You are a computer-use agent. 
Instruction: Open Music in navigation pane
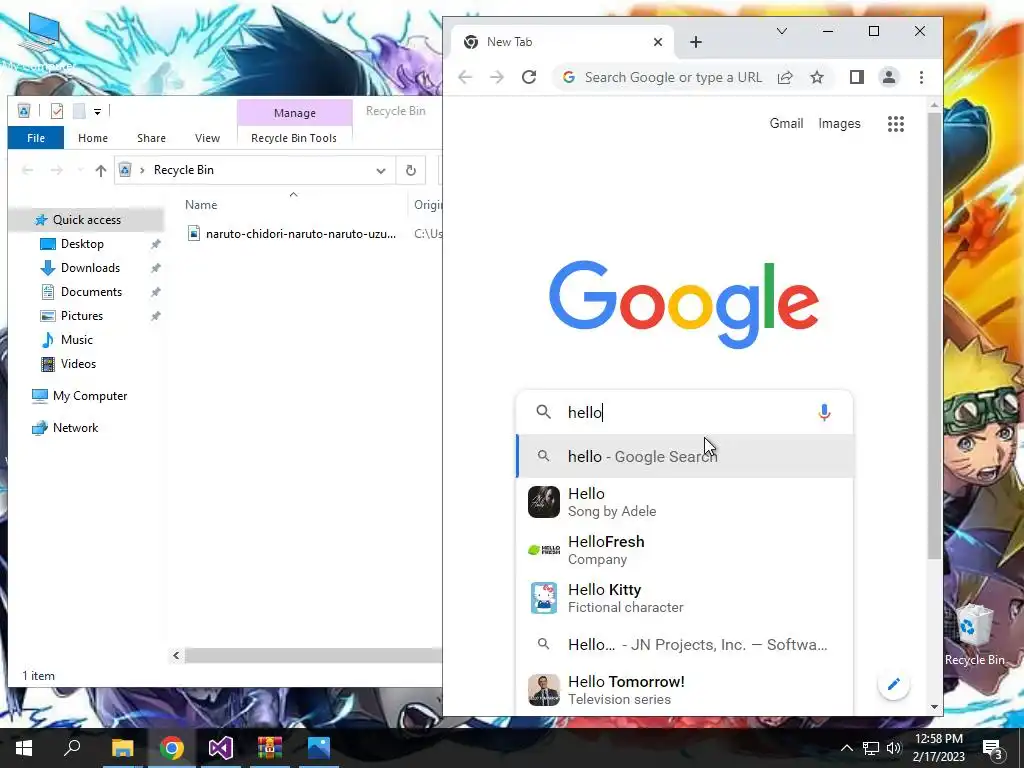click(x=76, y=340)
